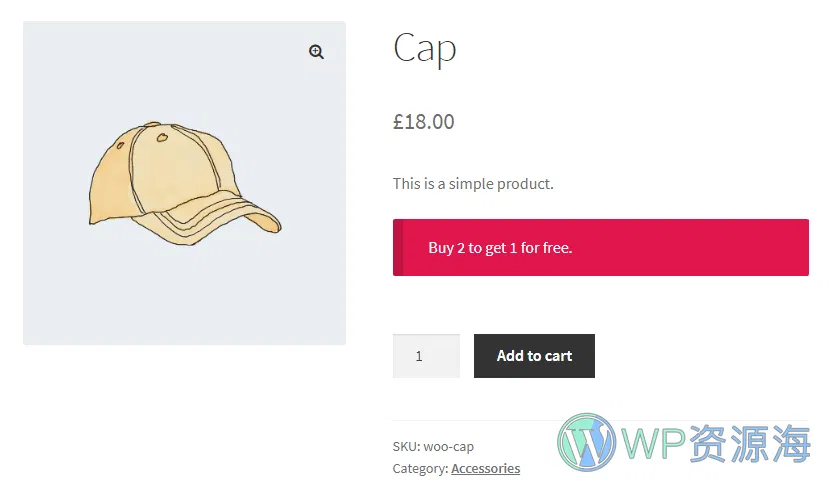Click the magnifier zoom icon on product image

[x=316, y=52]
